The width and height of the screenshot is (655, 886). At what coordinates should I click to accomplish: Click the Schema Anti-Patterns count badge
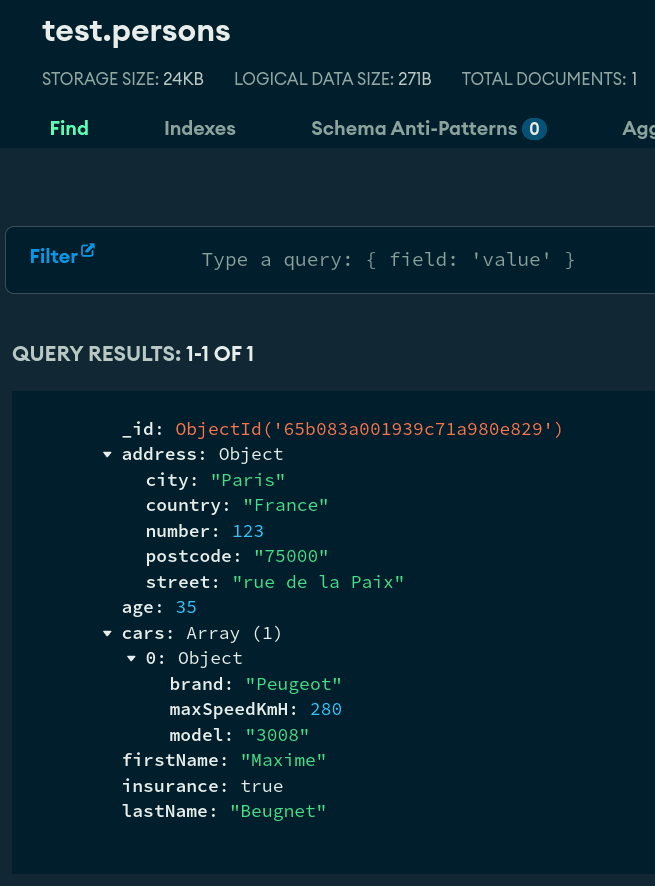535,128
